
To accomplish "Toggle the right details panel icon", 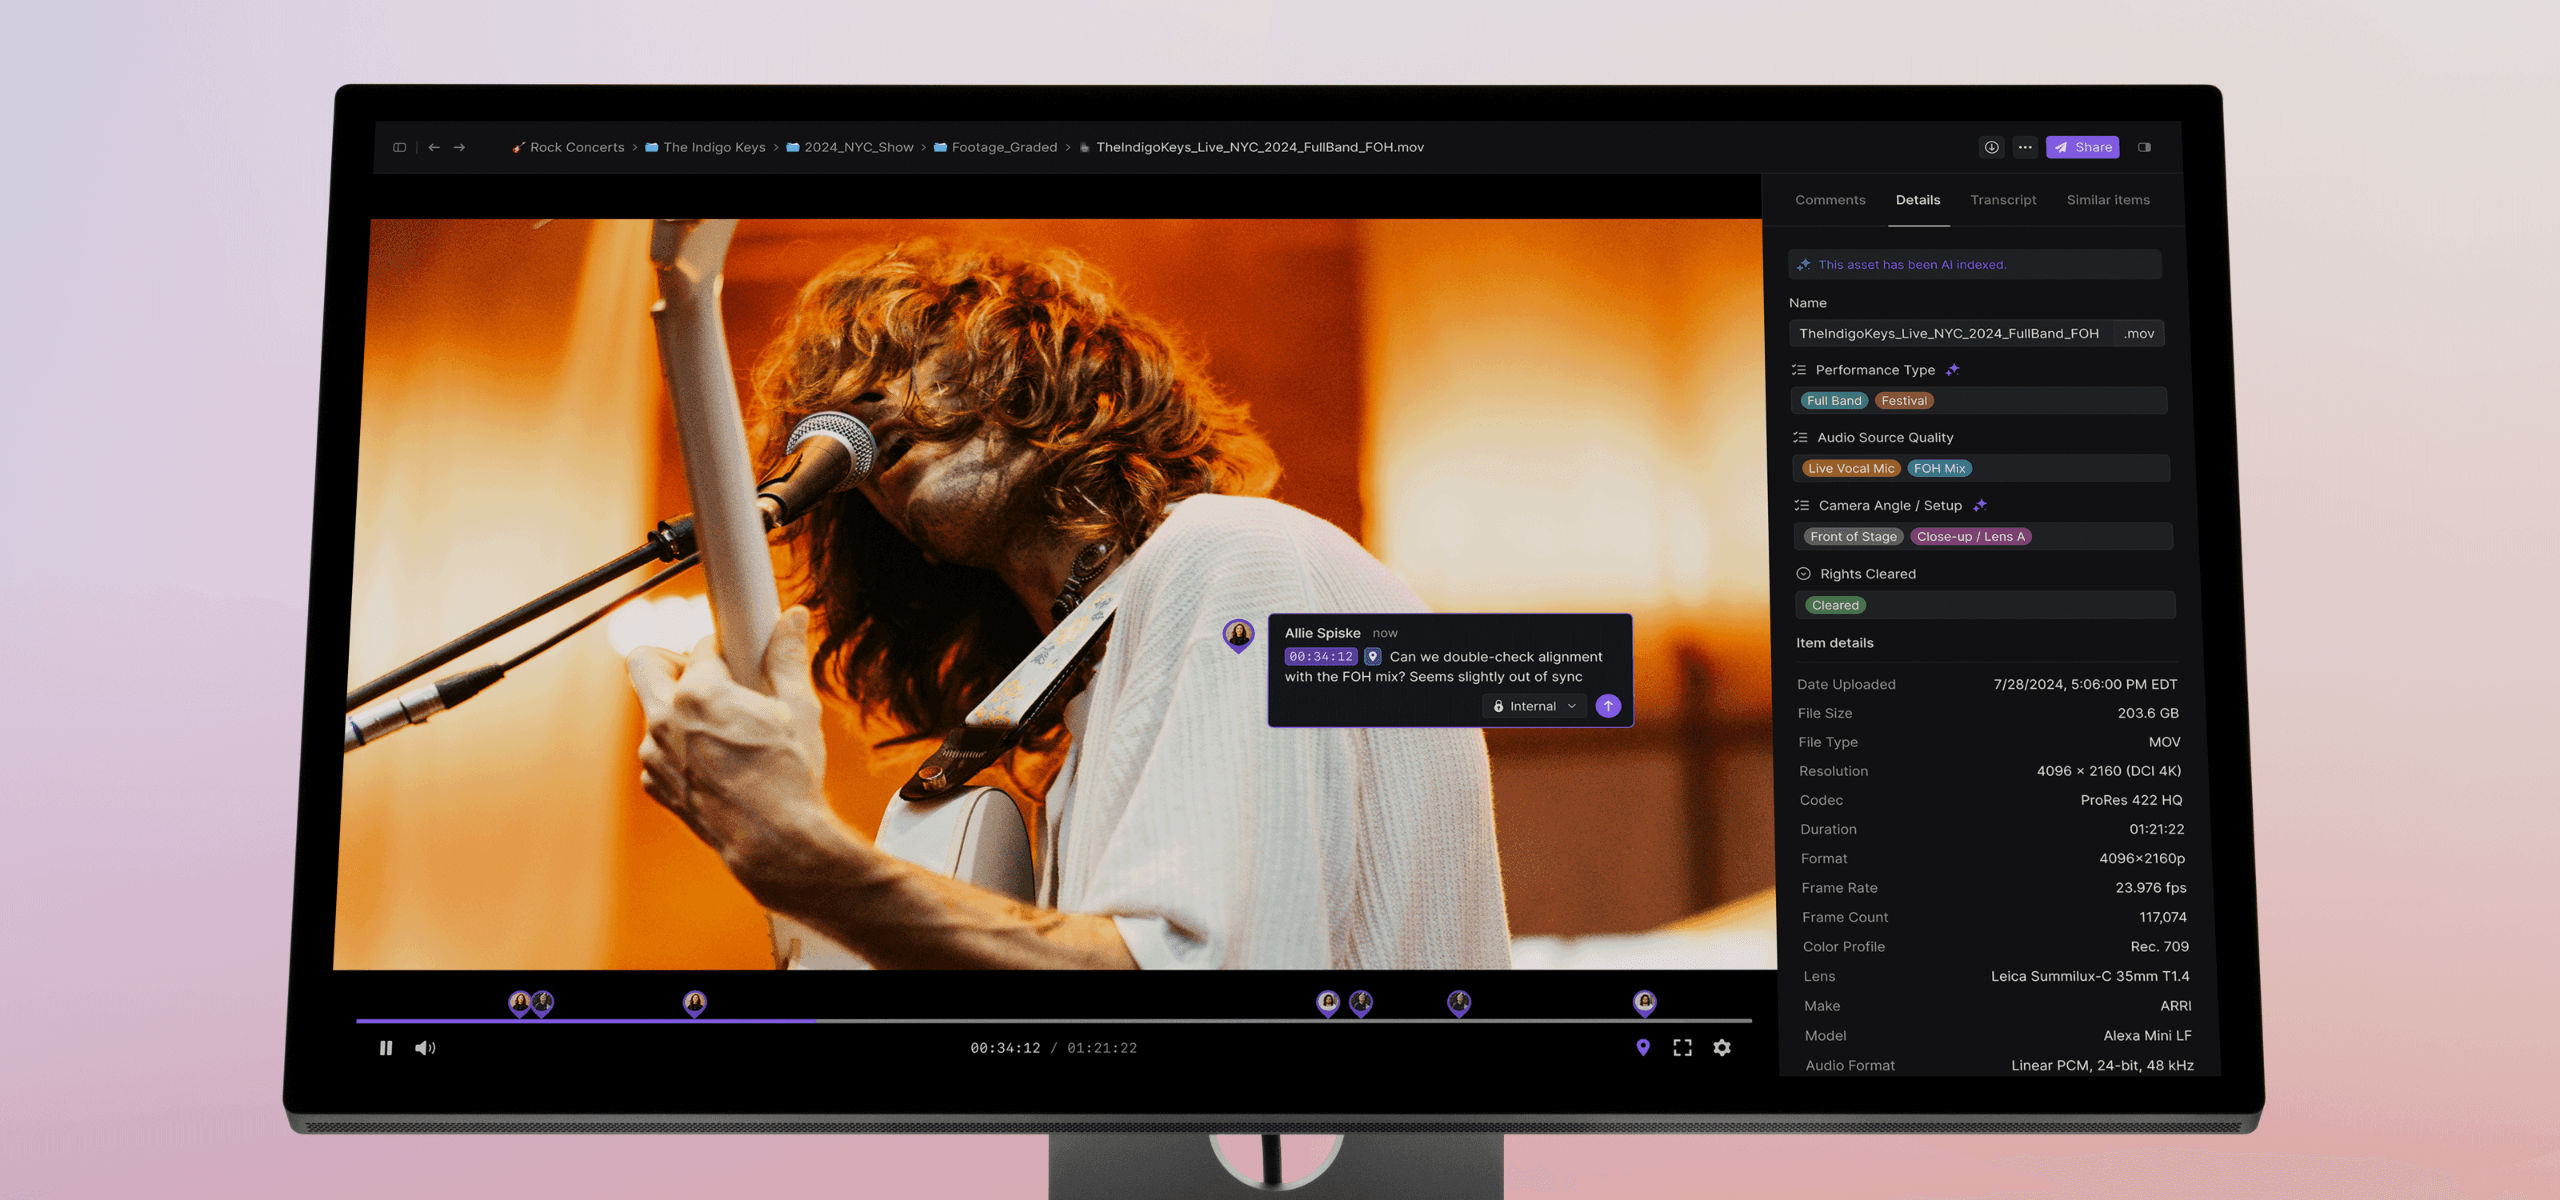I will (x=2144, y=147).
